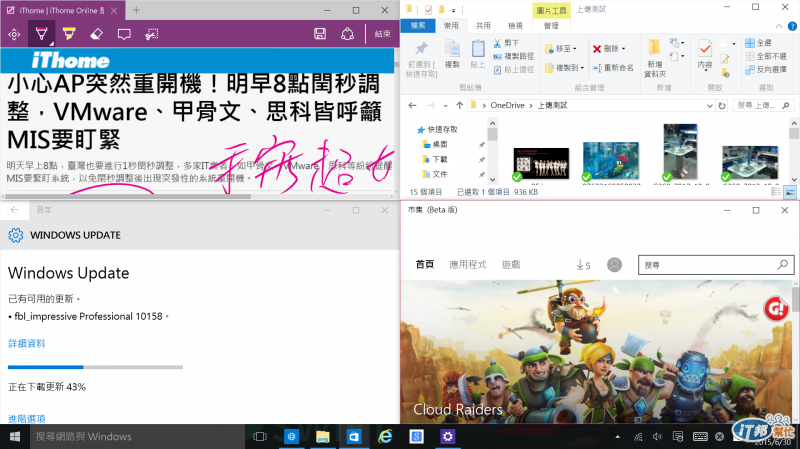This screenshot has width=800, height=449.
Task: Select 下載 in the navigation pane
Action: (x=435, y=159)
